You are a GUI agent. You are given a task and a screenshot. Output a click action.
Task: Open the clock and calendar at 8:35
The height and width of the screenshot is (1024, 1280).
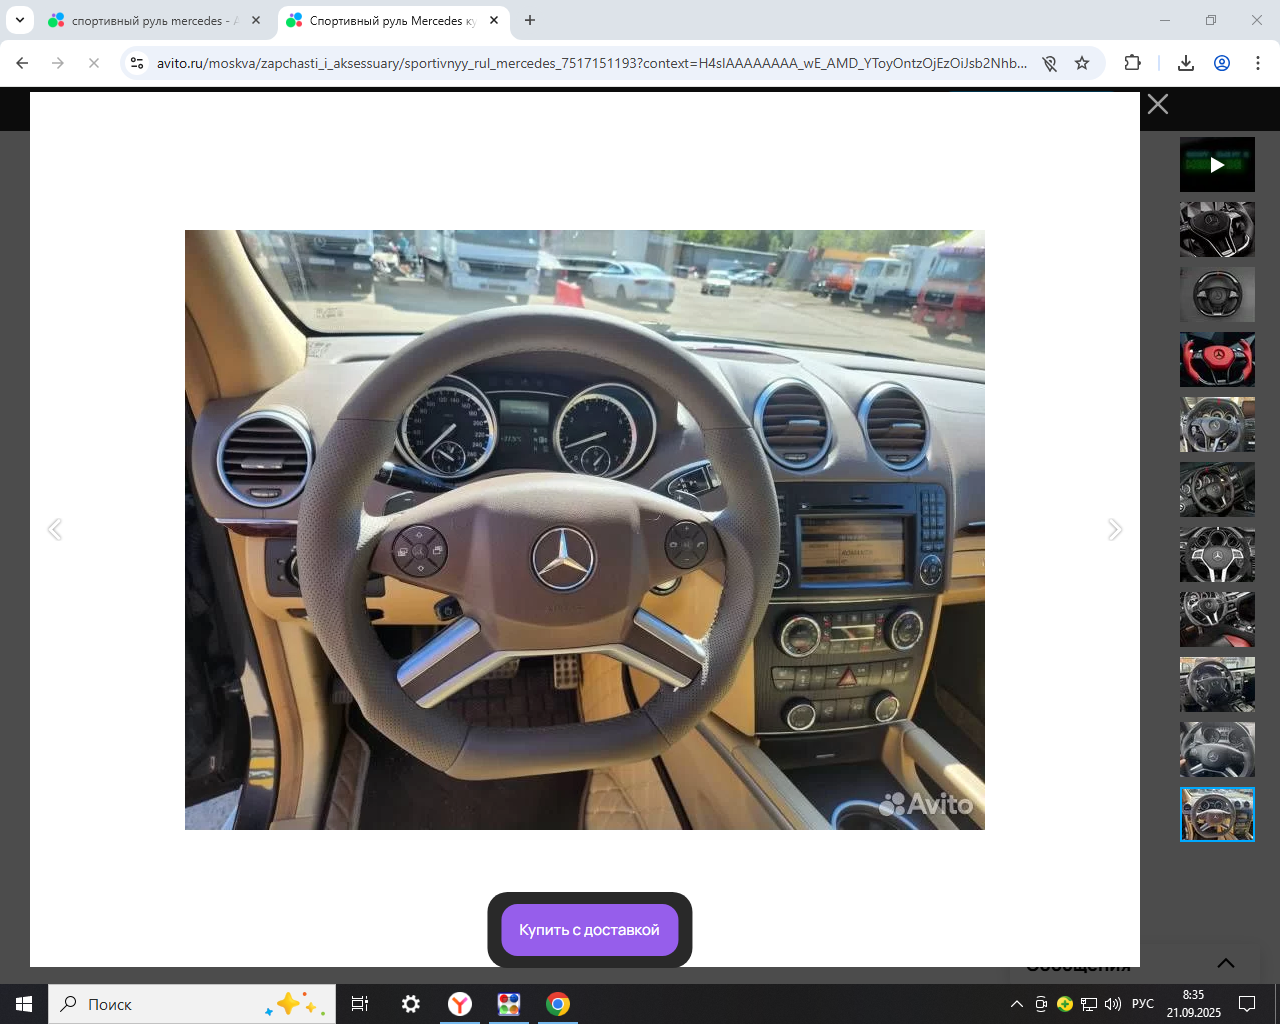[x=1194, y=1004]
